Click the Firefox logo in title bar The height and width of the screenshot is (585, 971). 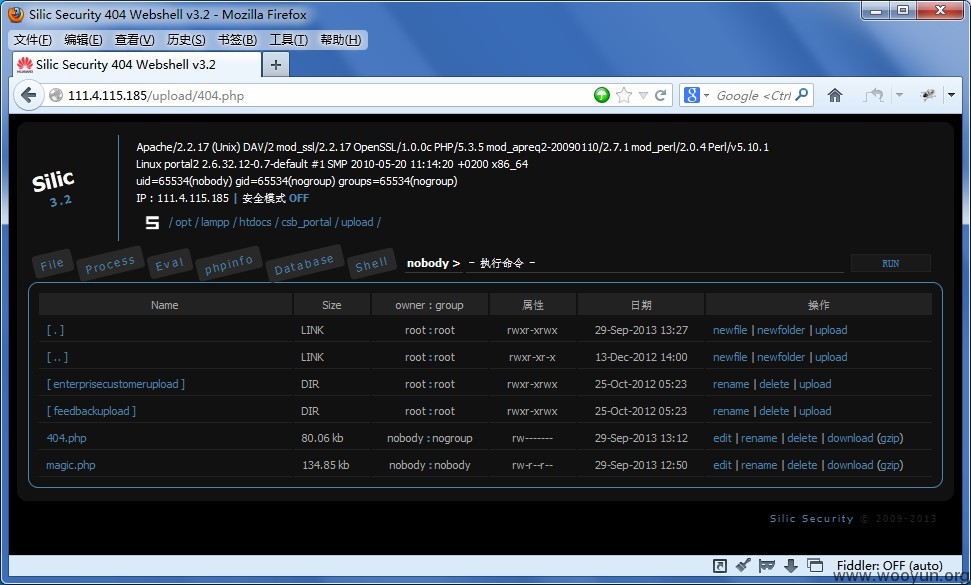(16, 14)
